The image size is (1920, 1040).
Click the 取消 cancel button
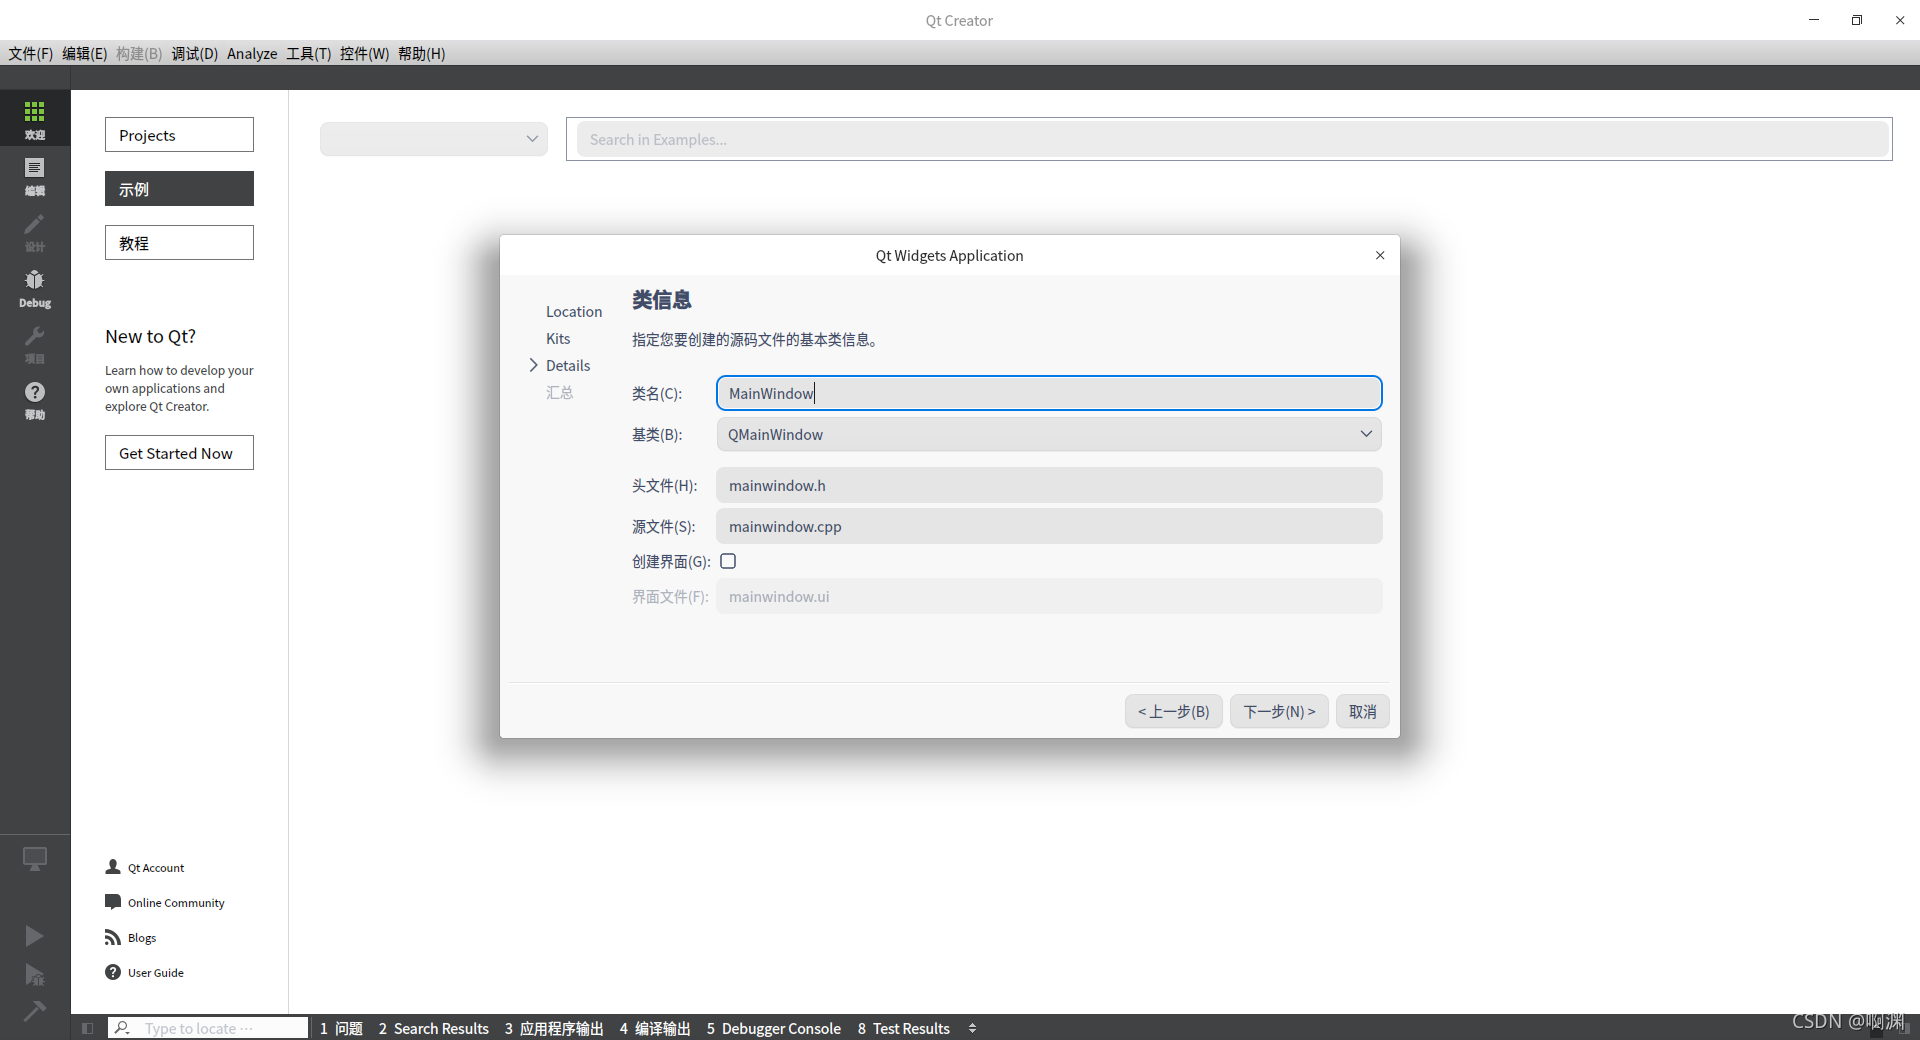(x=1362, y=711)
